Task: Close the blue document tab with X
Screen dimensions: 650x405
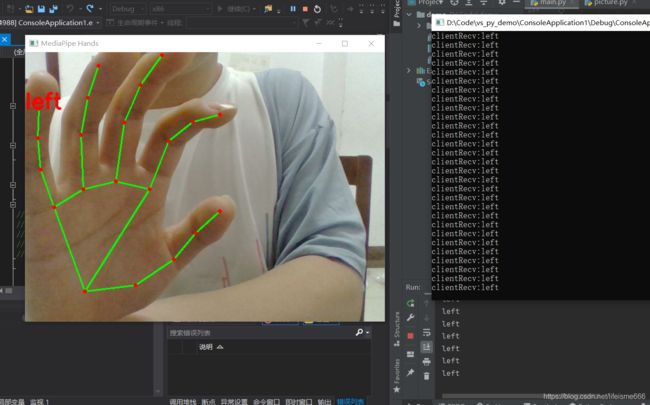Action: pyautogui.click(x=5, y=39)
